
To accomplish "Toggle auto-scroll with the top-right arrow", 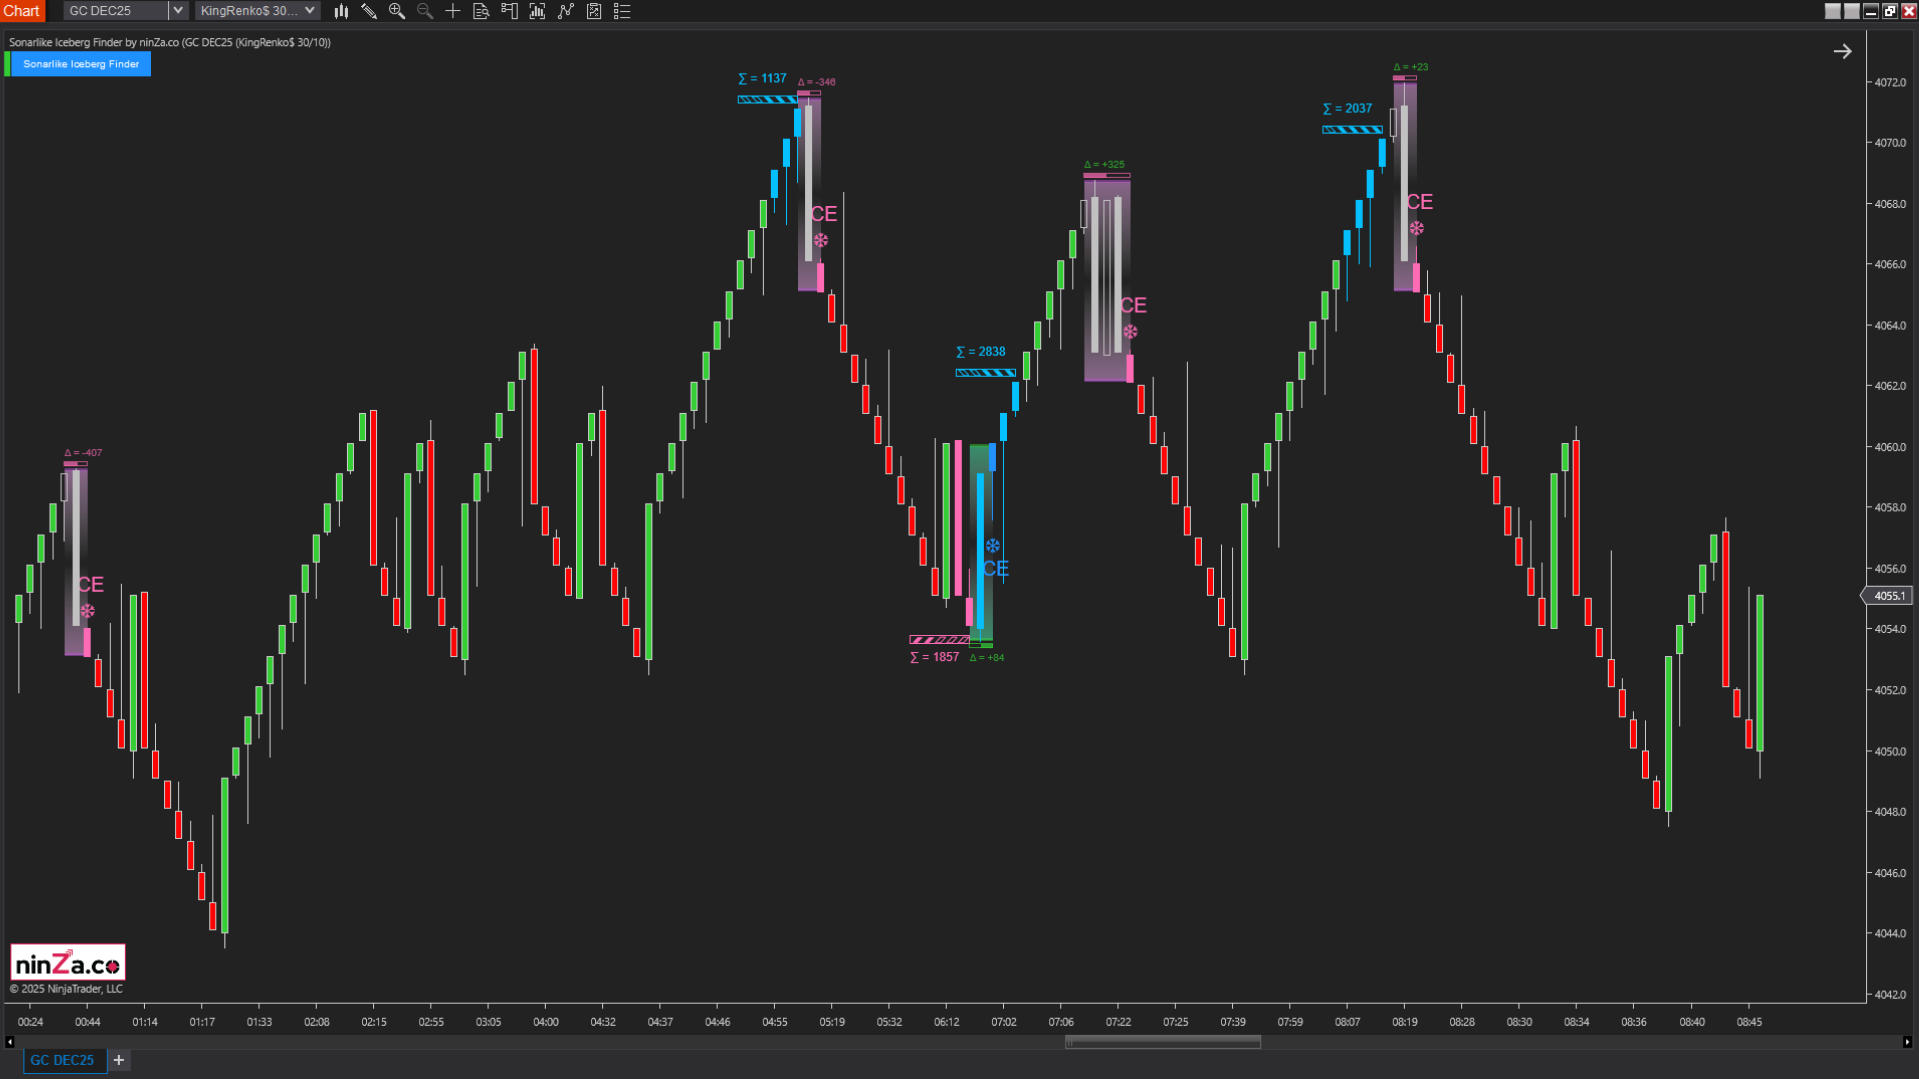I will (1843, 50).
